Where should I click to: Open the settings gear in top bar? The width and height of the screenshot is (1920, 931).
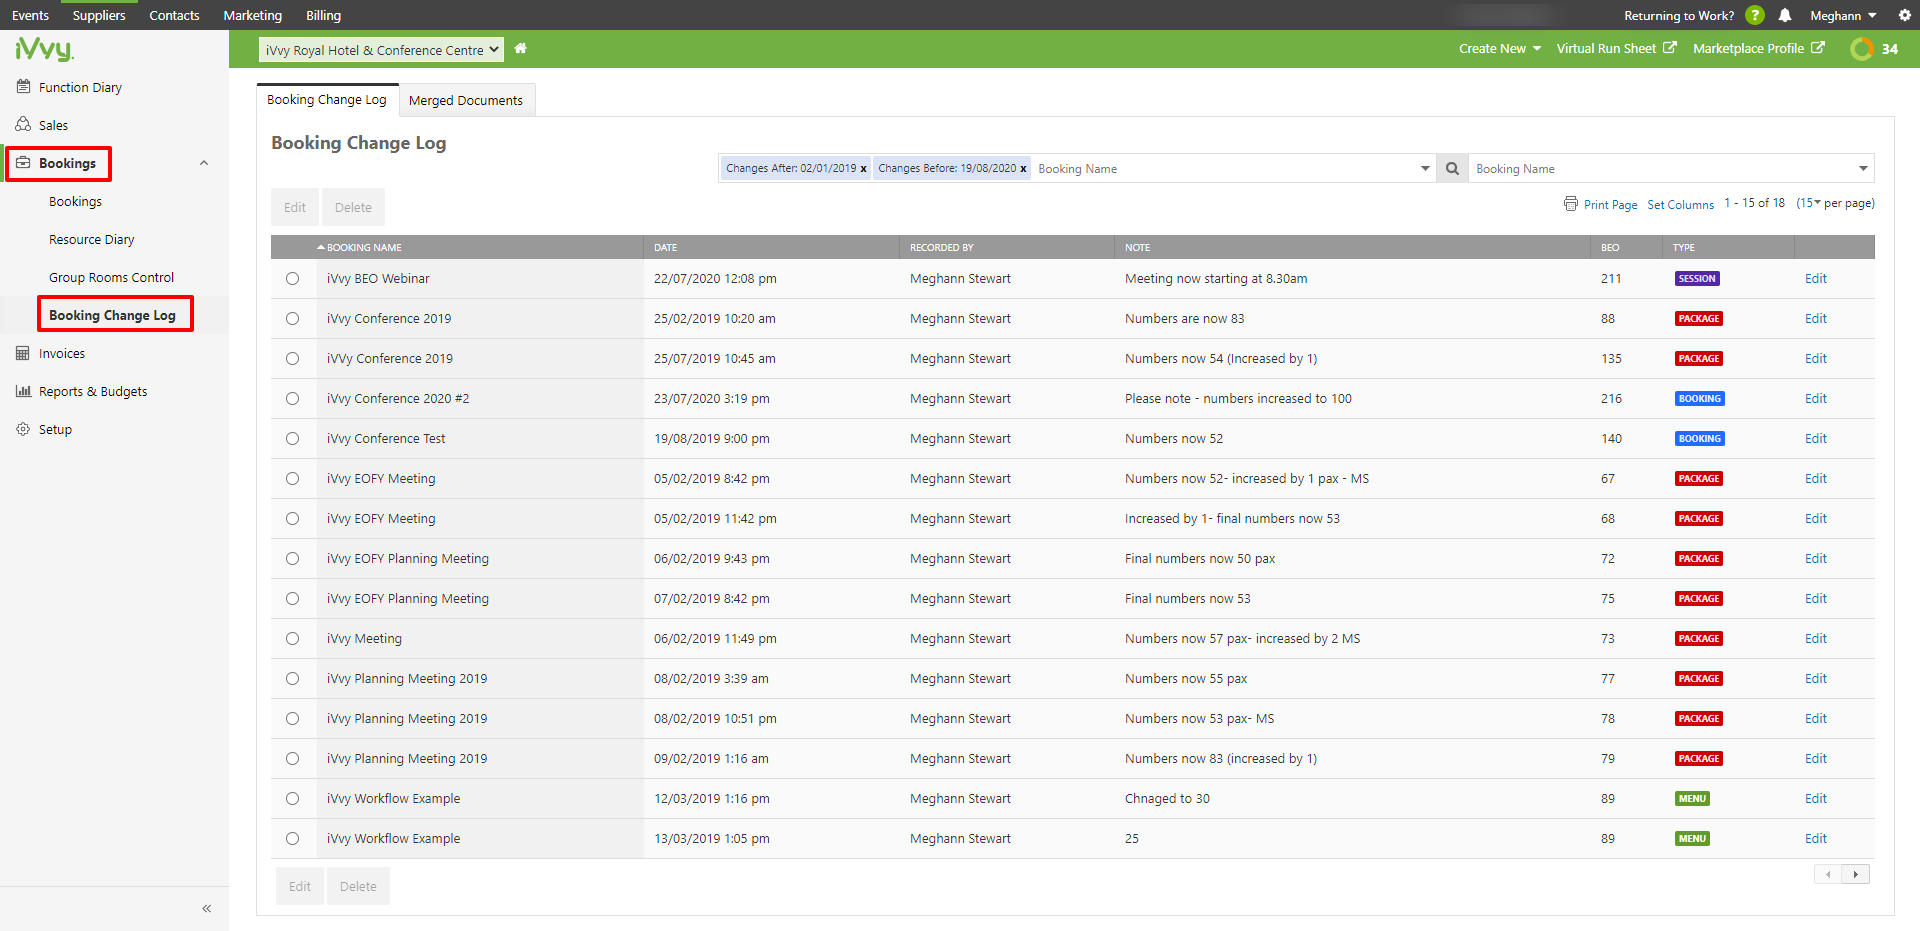(x=1905, y=15)
